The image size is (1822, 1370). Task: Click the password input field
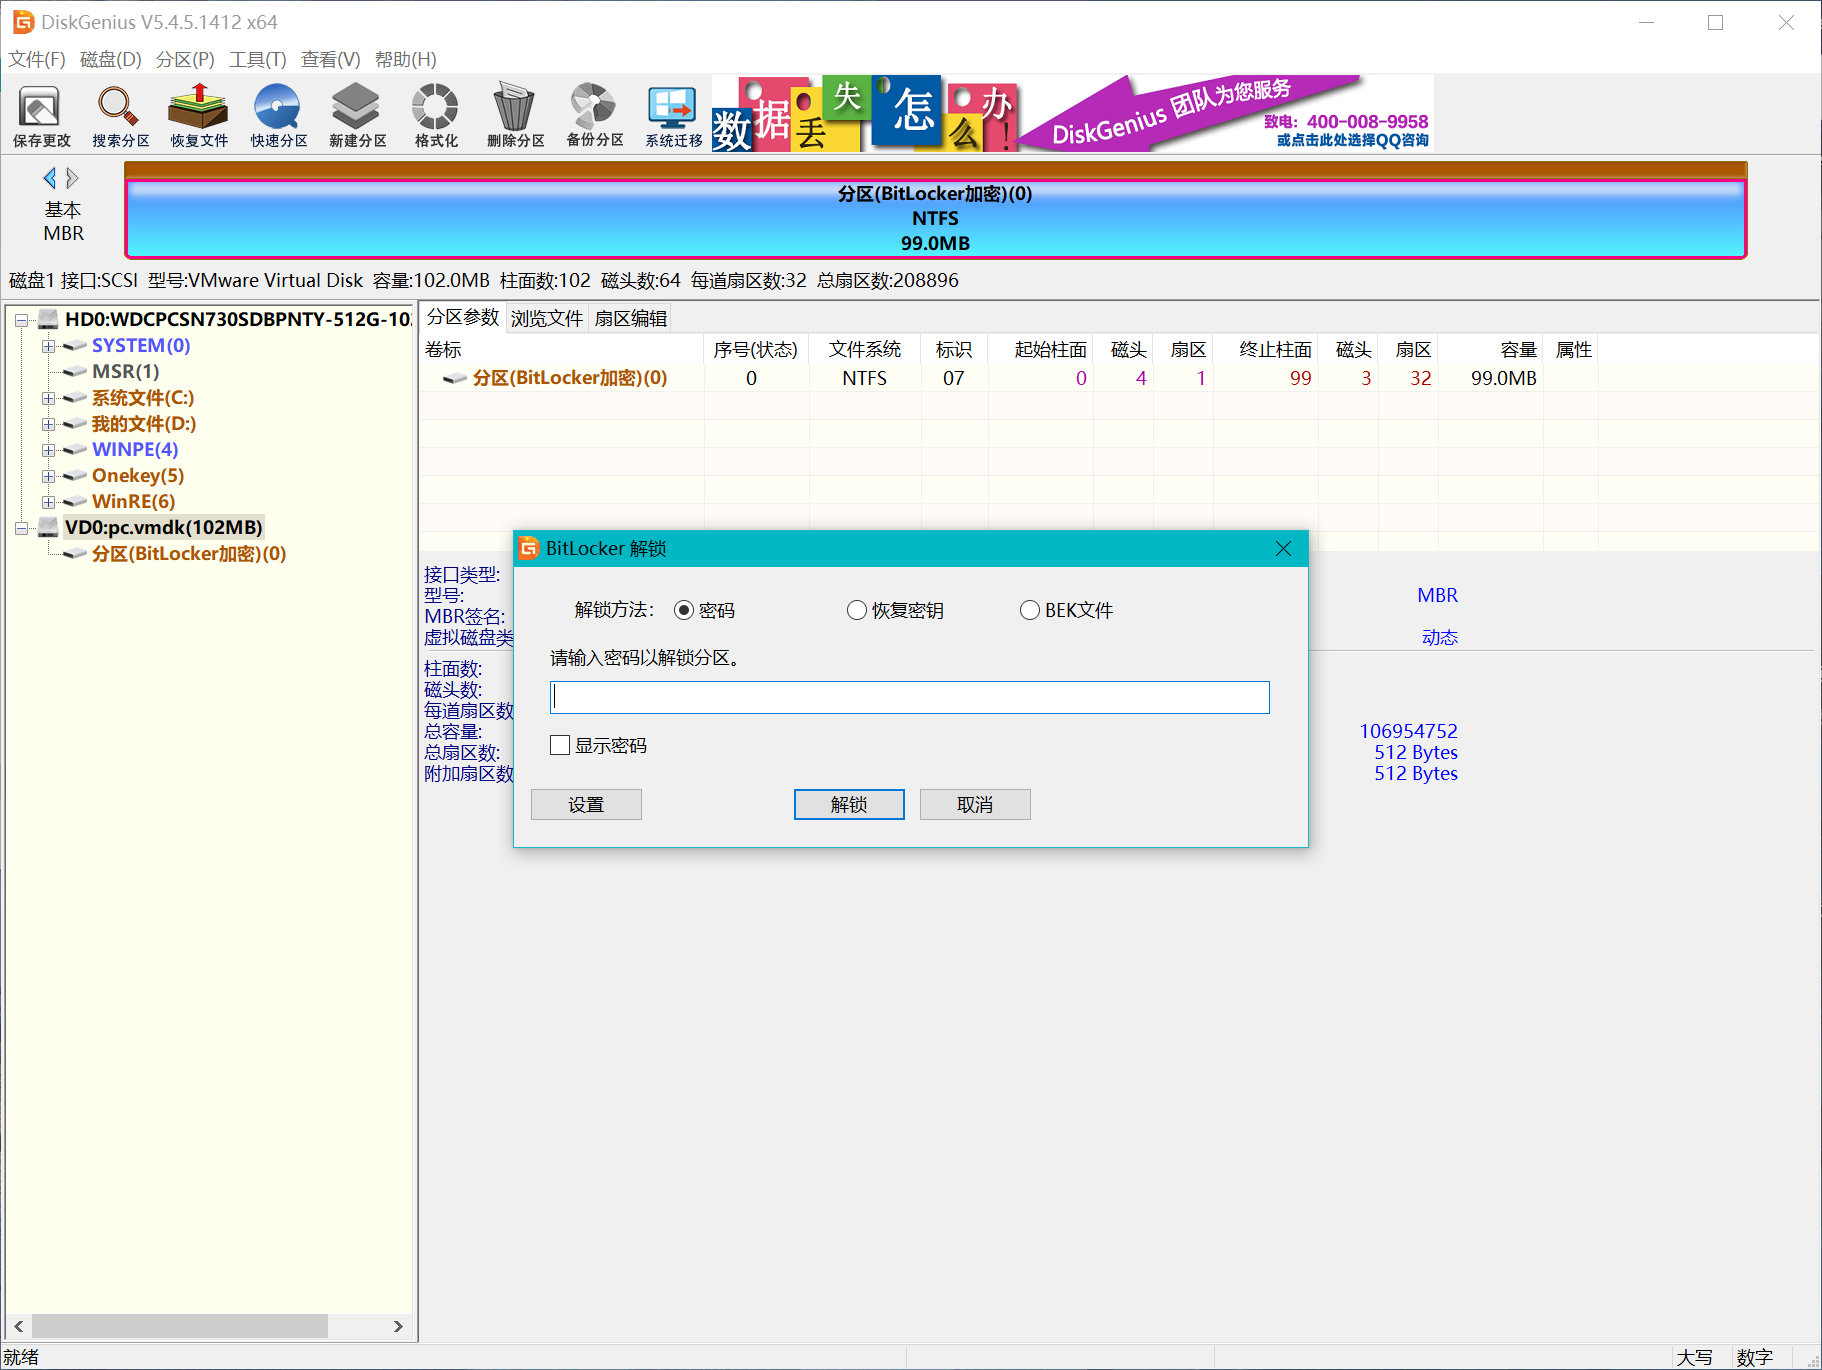(910, 697)
